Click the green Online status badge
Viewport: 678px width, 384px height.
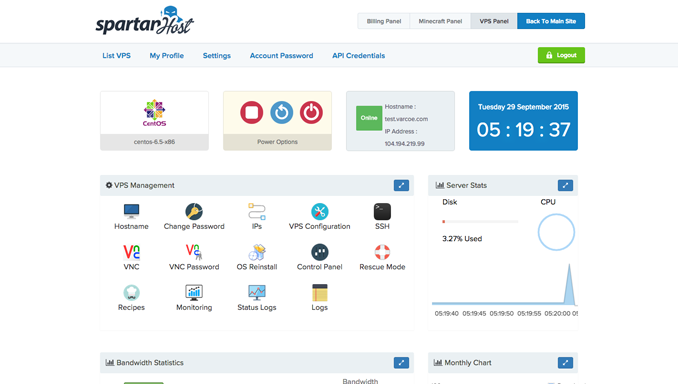369,118
